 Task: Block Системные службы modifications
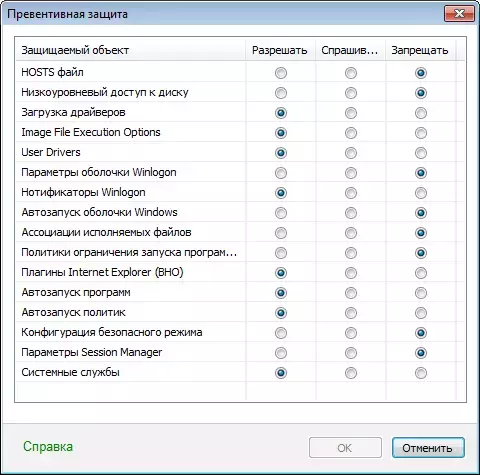click(x=421, y=373)
